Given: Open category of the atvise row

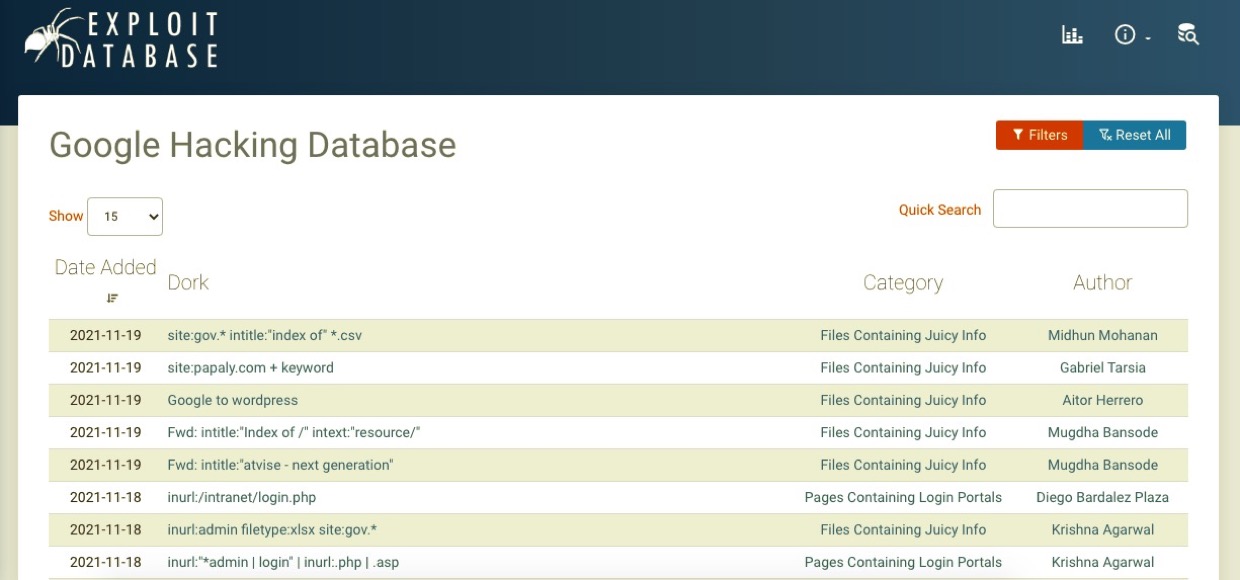Looking at the screenshot, I should tap(903, 465).
